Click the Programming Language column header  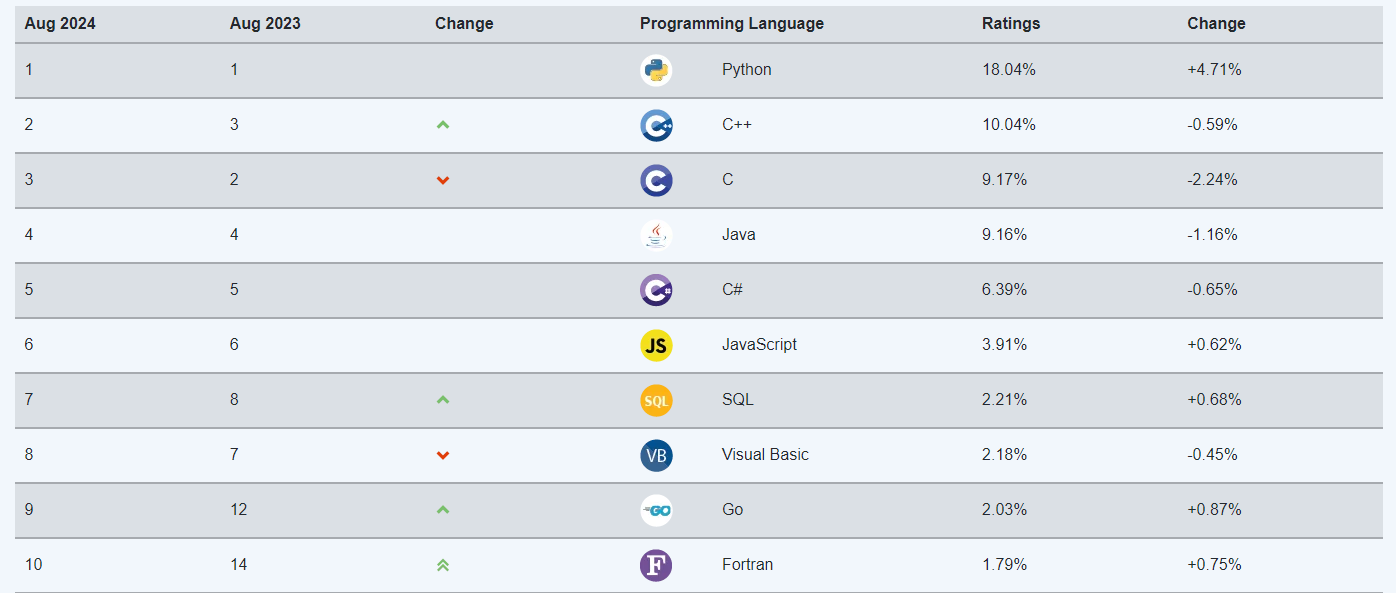(732, 24)
